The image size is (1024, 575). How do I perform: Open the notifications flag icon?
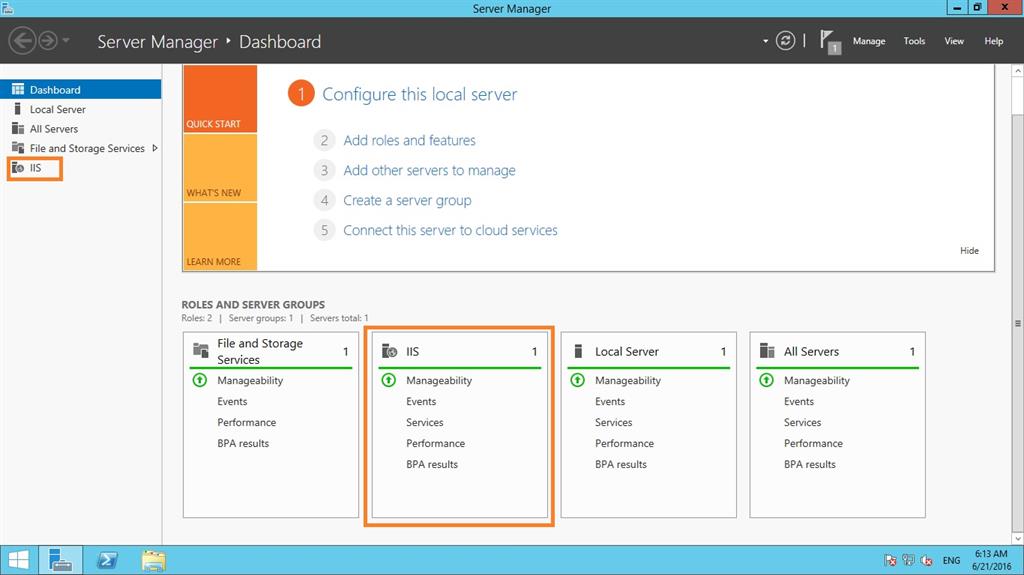(828, 41)
